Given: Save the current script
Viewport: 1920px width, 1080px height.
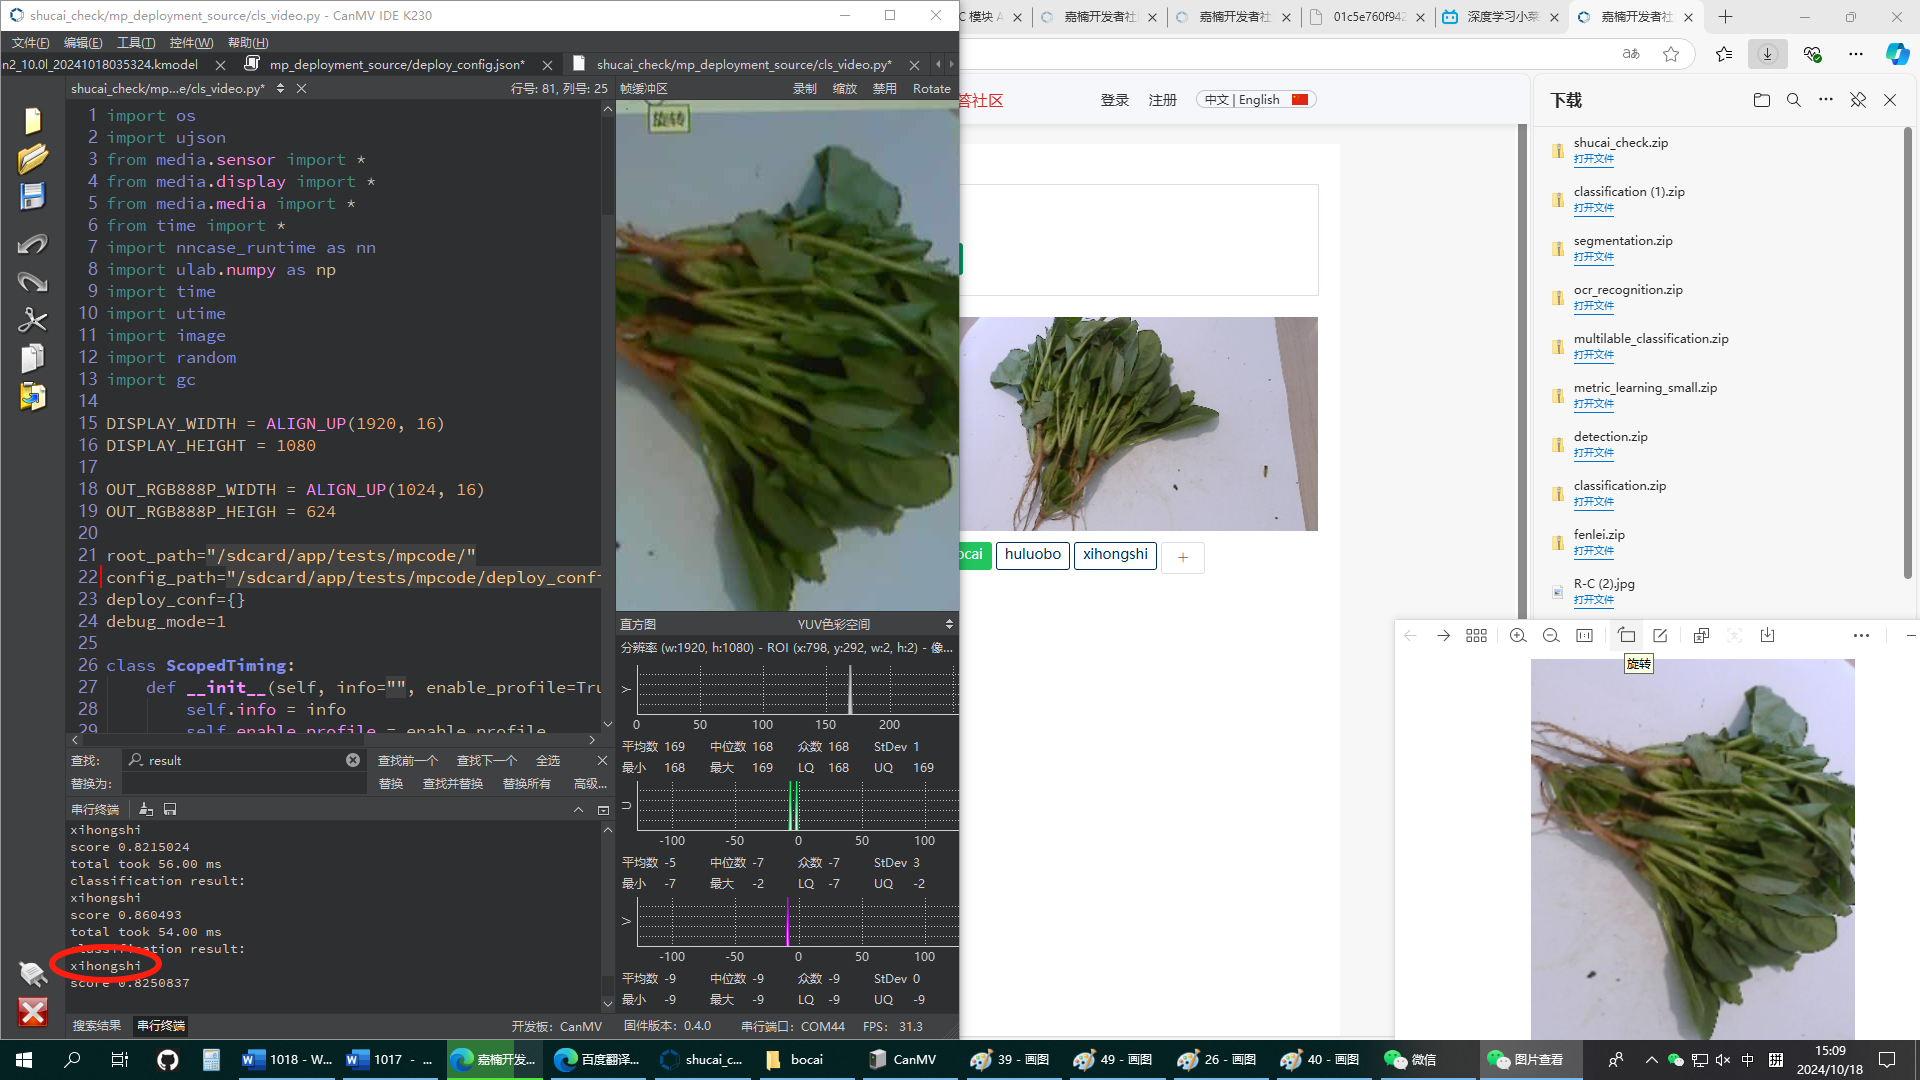Looking at the screenshot, I should [33, 197].
